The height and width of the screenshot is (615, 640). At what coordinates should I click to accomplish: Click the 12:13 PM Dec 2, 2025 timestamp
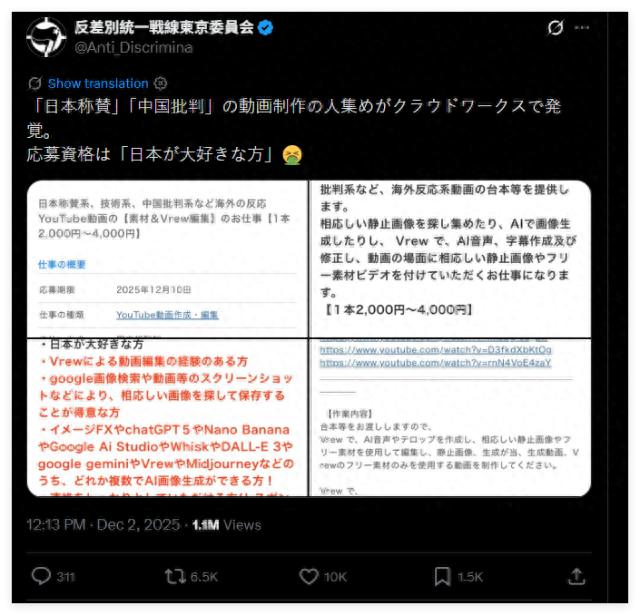tap(103, 524)
